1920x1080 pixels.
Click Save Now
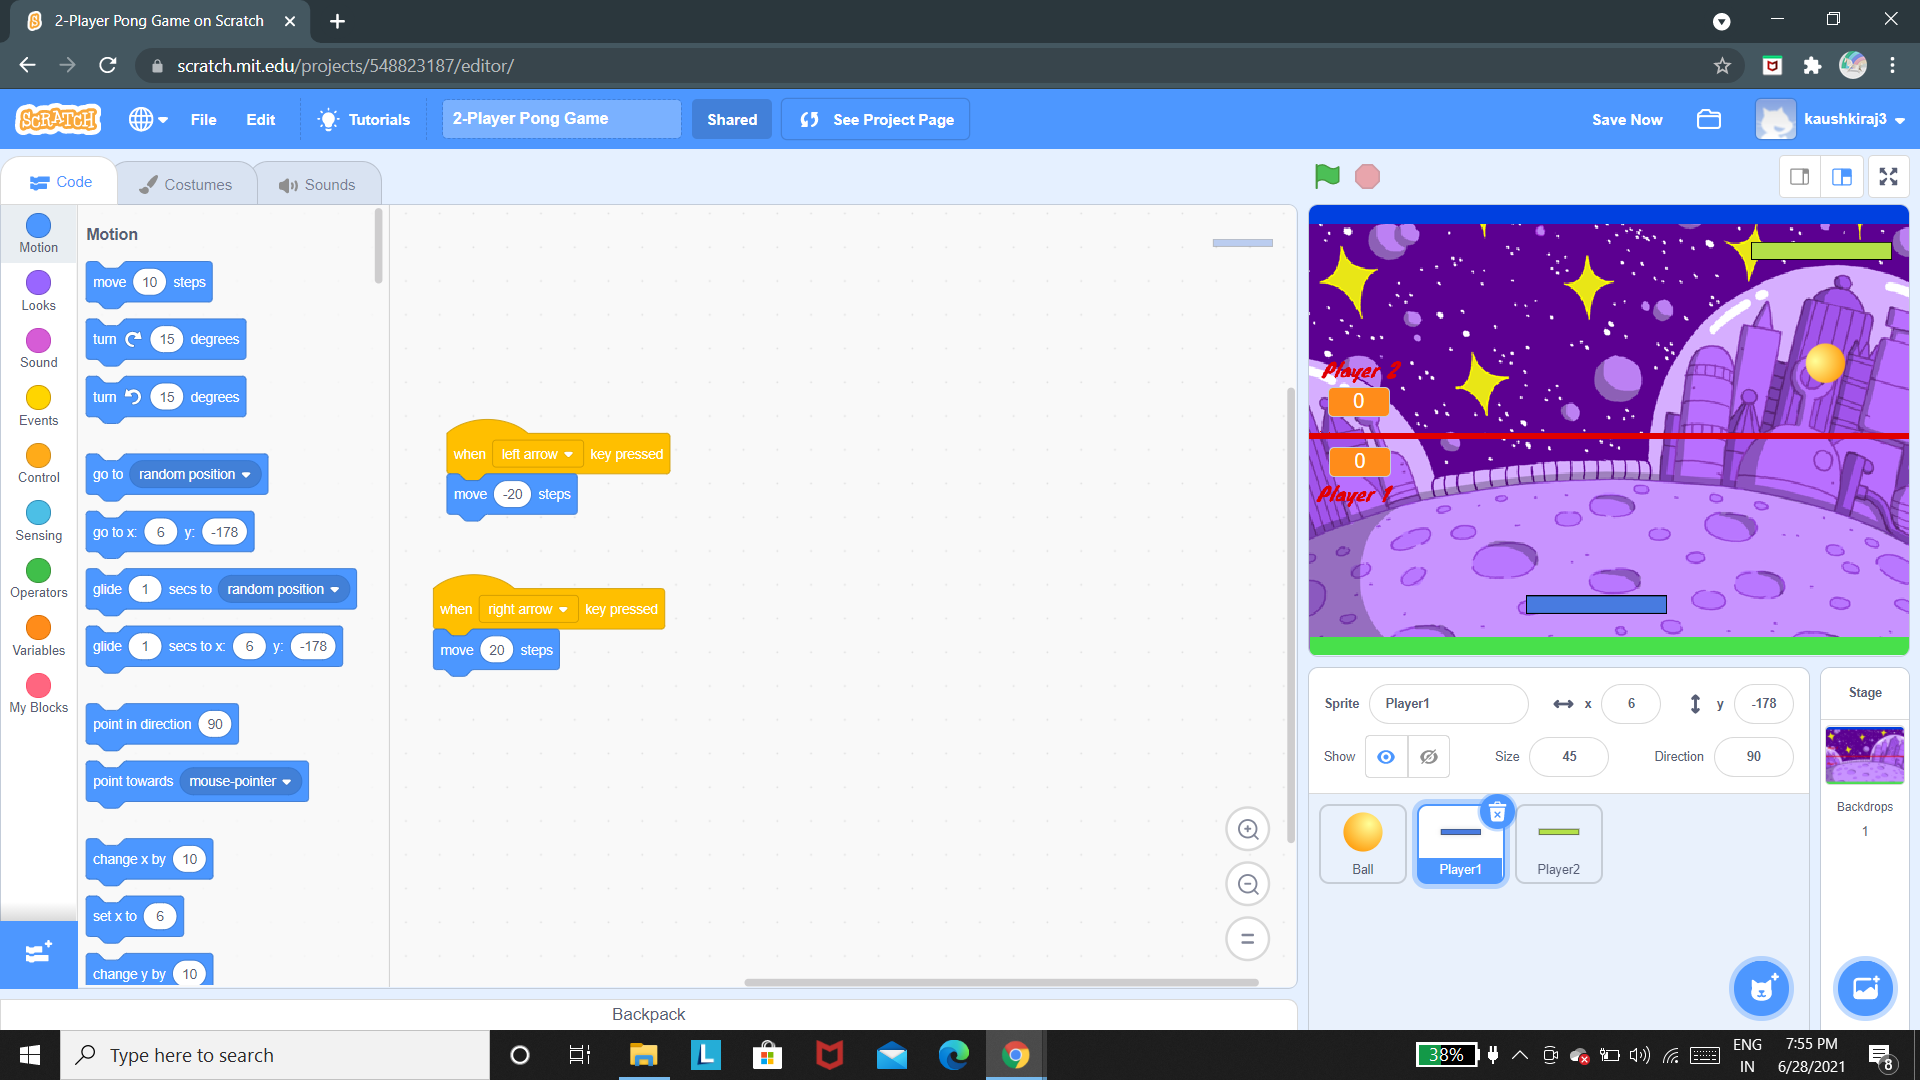[1627, 119]
